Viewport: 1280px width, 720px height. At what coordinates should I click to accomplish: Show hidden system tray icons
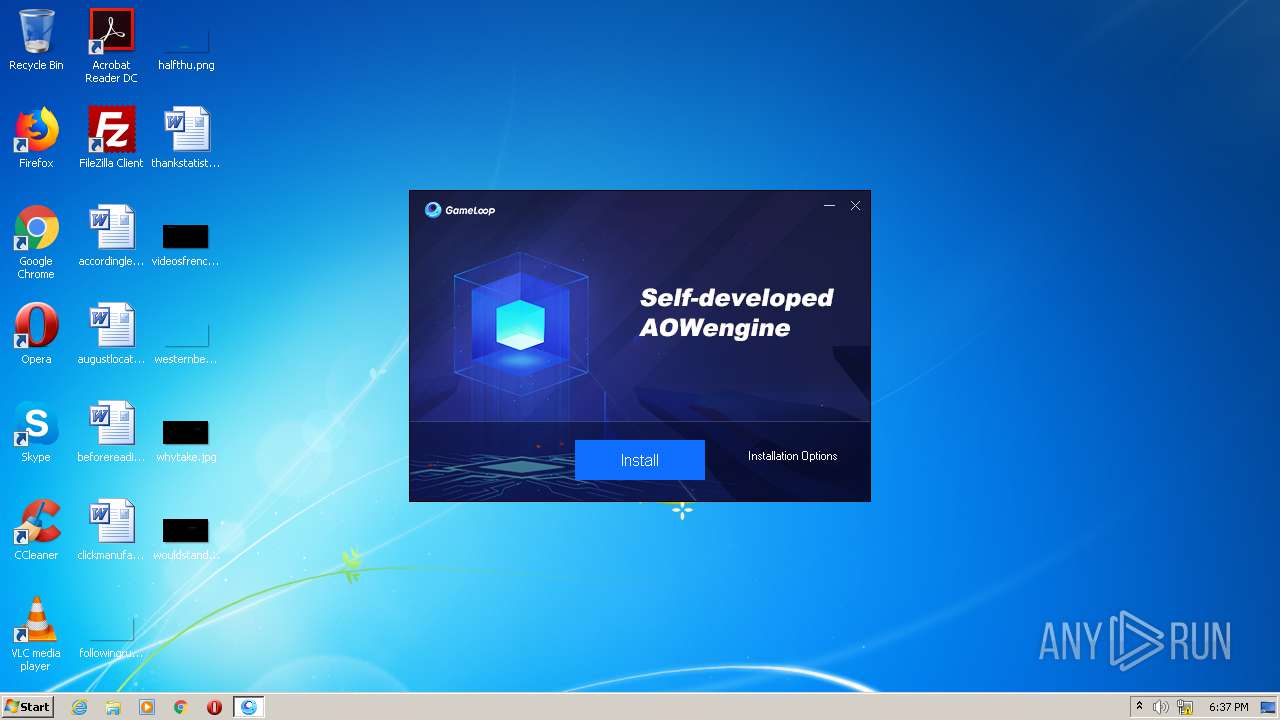(1139, 707)
